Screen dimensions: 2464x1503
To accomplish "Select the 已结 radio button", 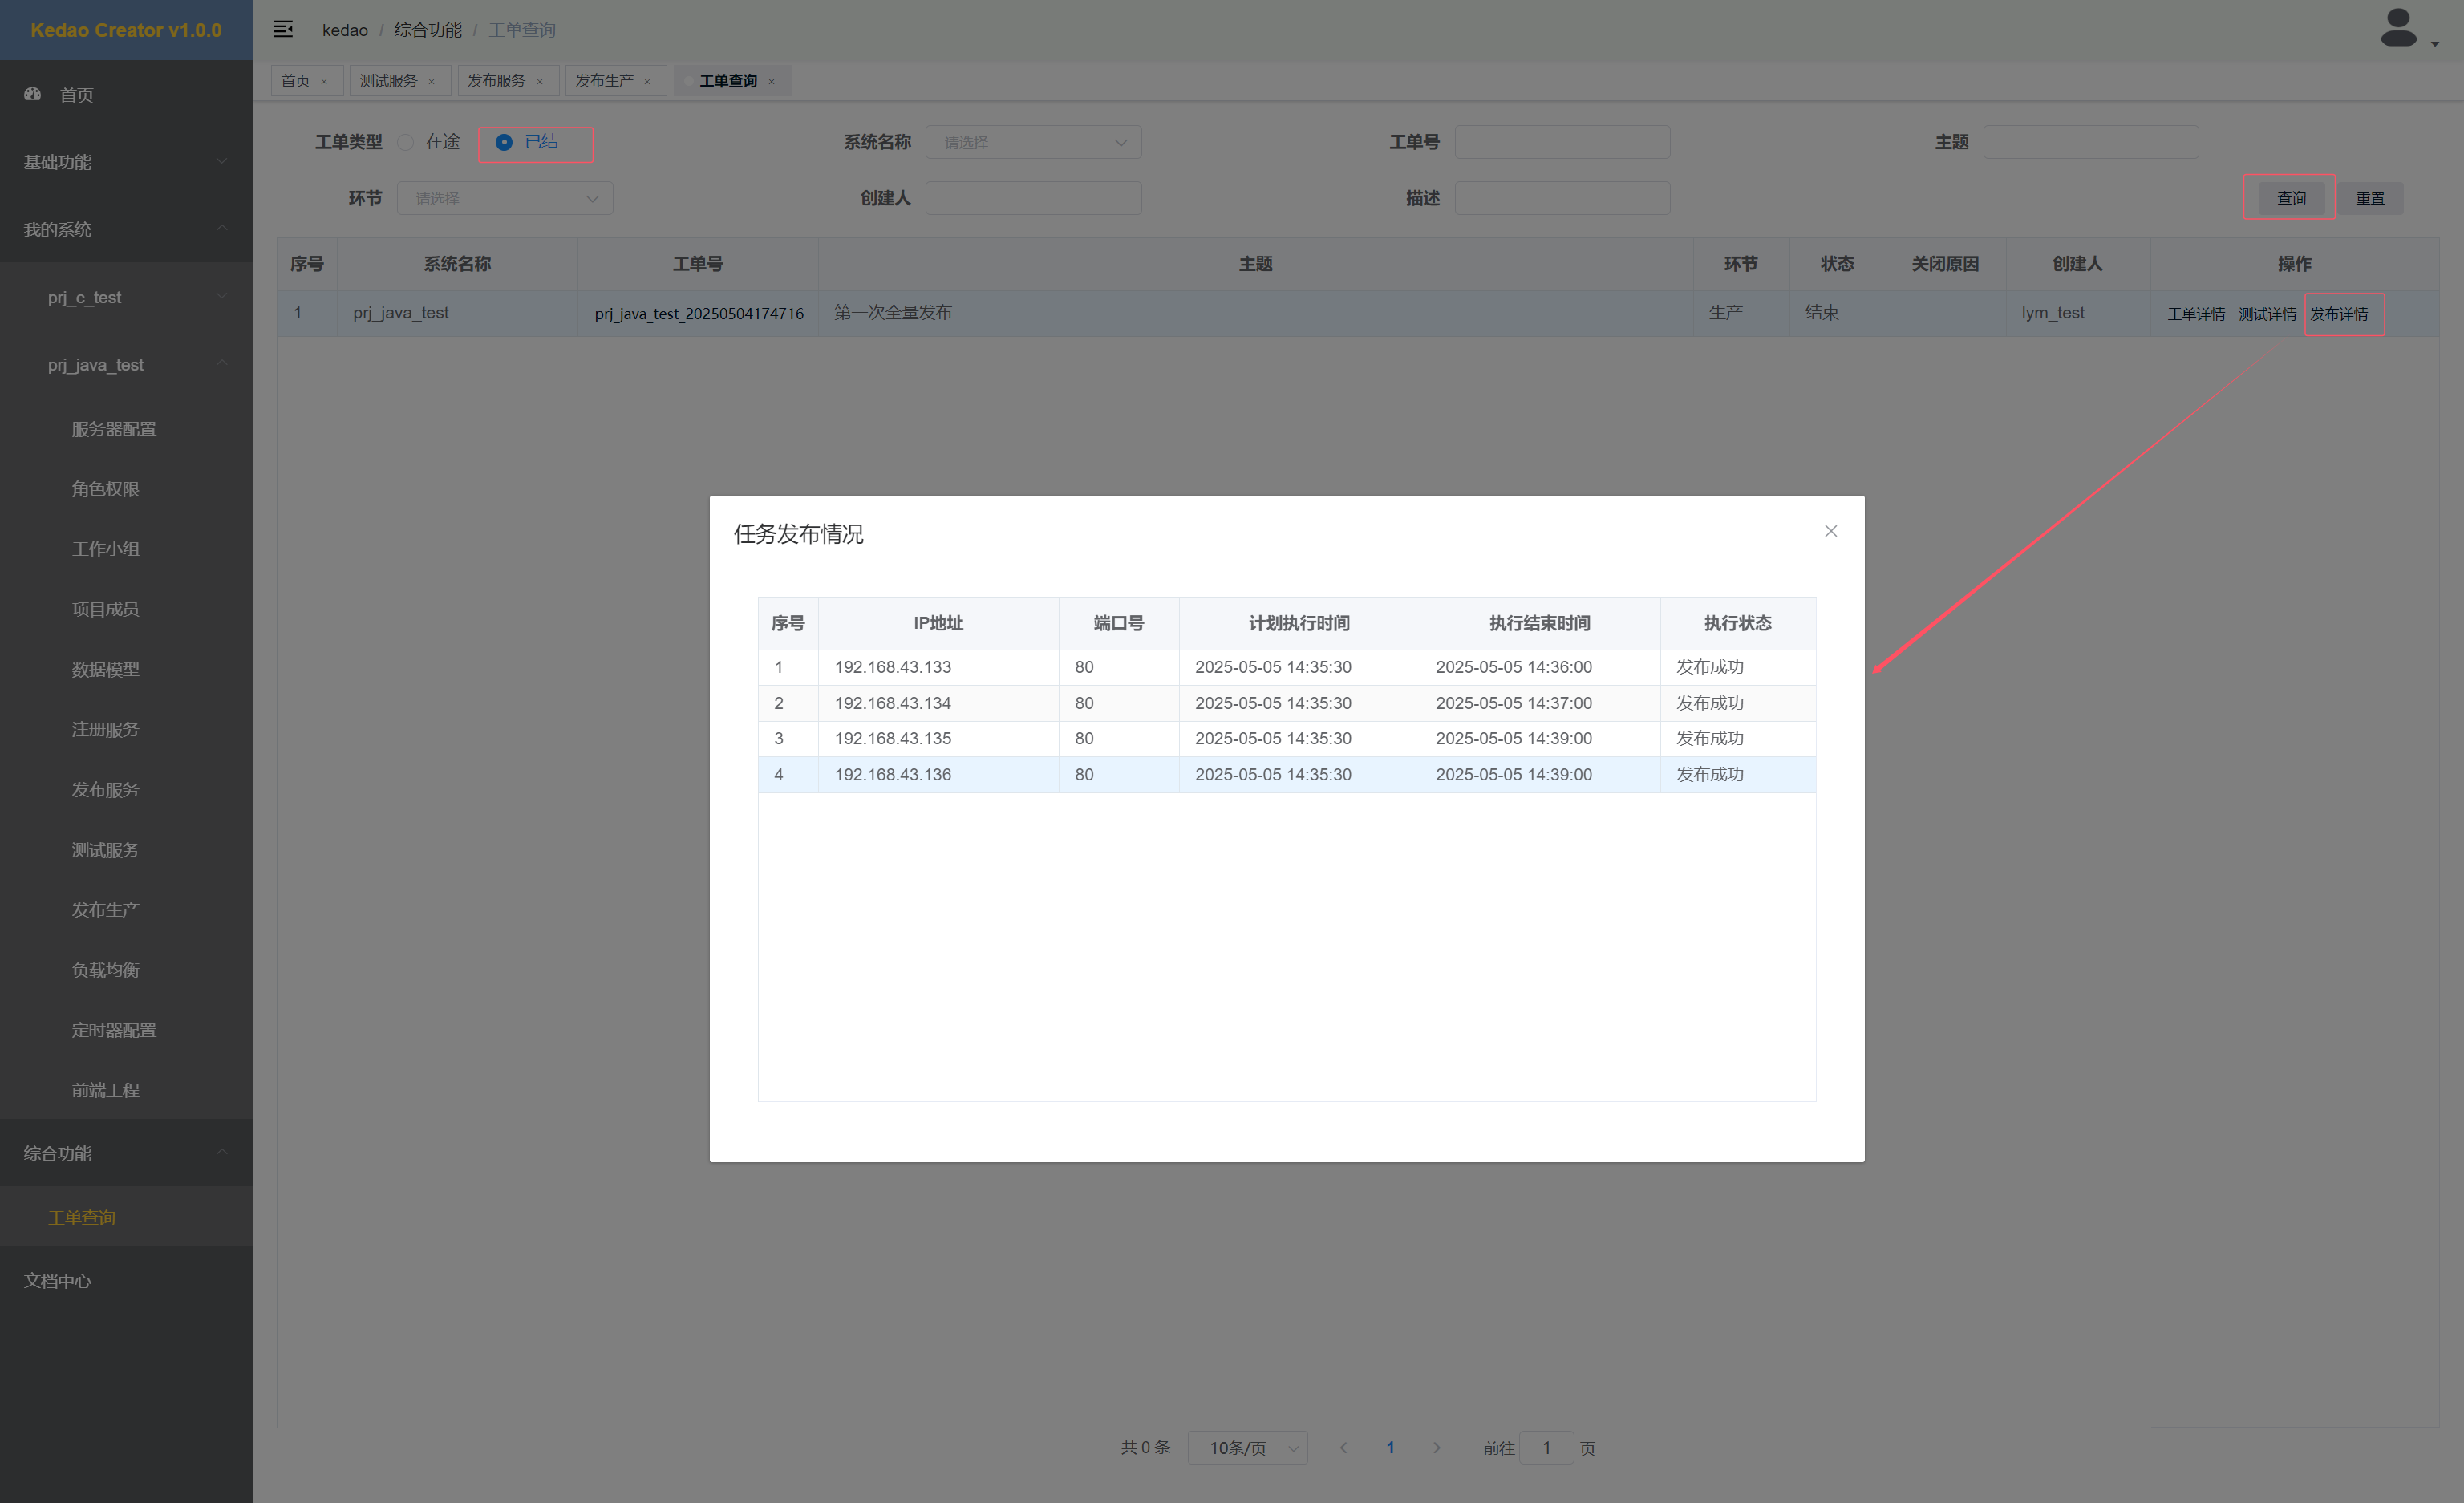I will pos(504,142).
